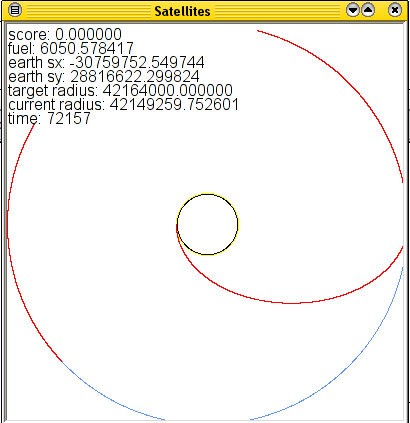The width and height of the screenshot is (410, 423).
Task: Close the Satellites window
Action: 395,10
